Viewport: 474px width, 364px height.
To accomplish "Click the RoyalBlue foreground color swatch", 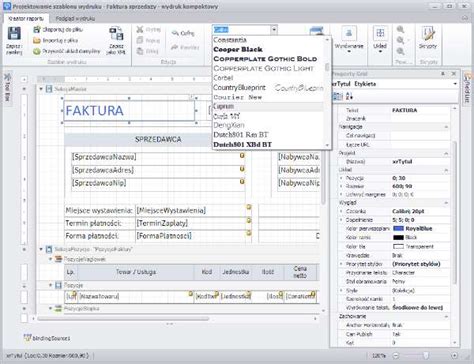I will tap(398, 229).
